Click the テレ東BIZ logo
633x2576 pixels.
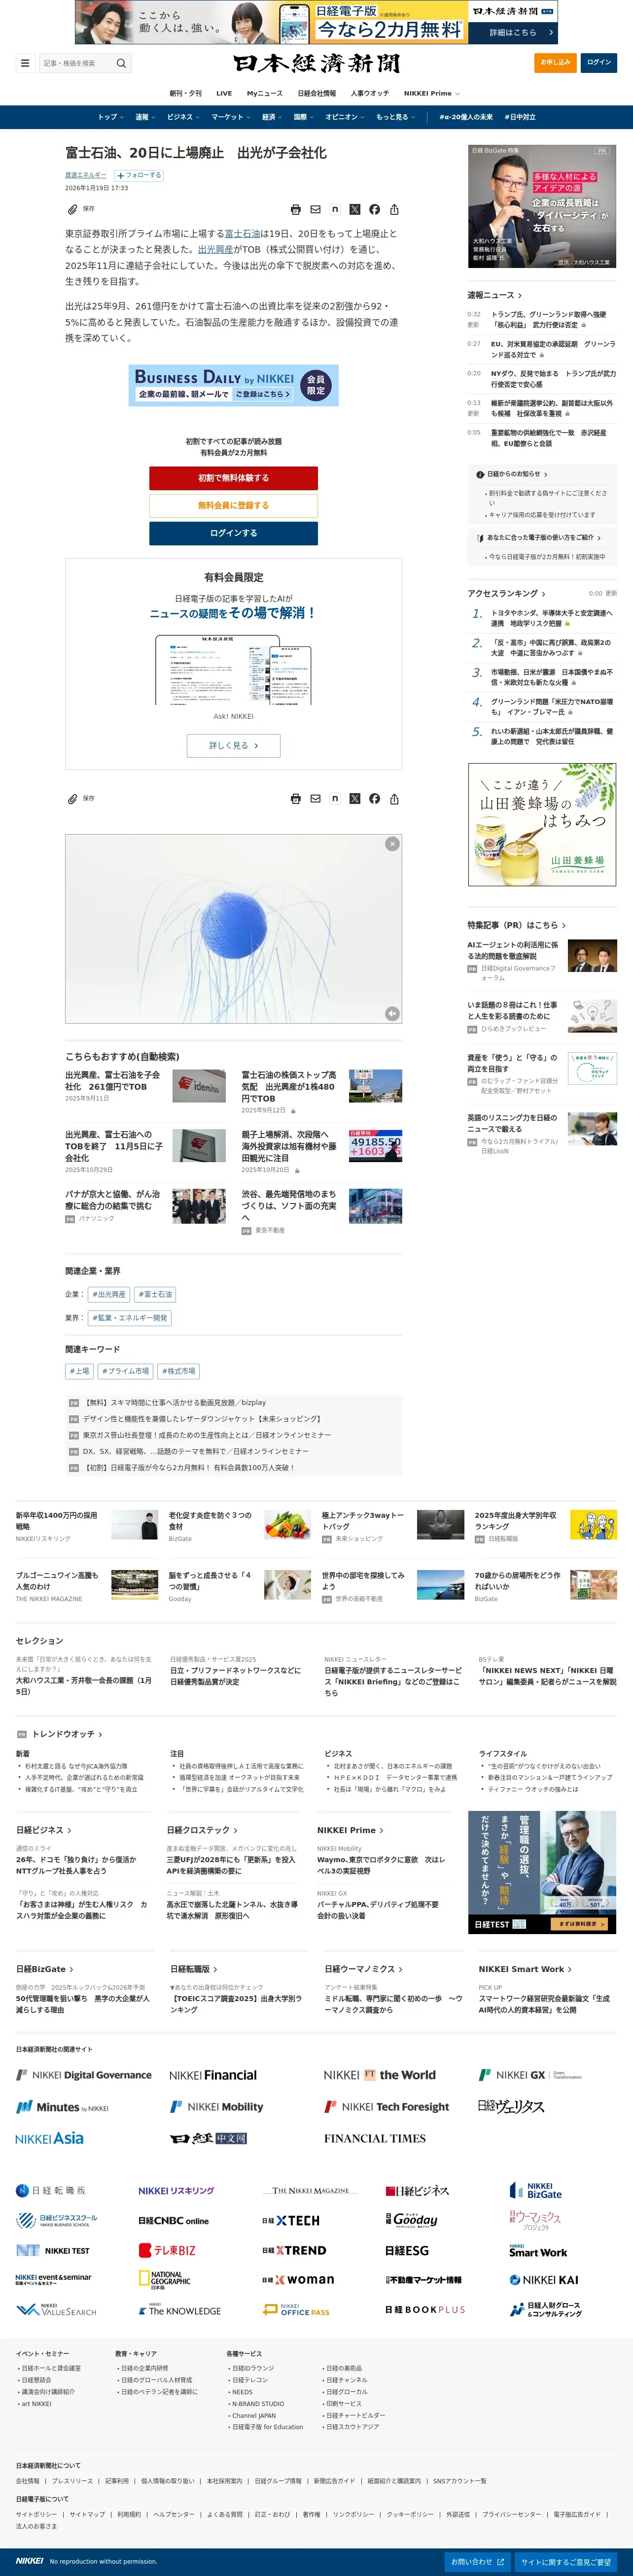[167, 2250]
